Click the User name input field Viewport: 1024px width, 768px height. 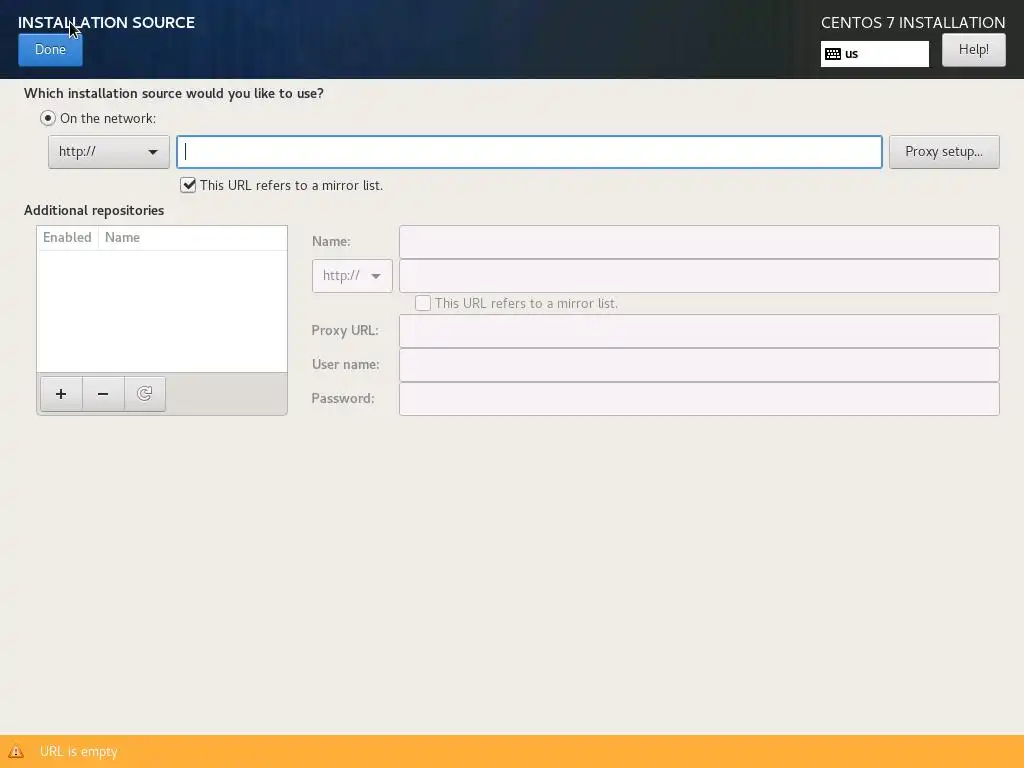point(699,364)
